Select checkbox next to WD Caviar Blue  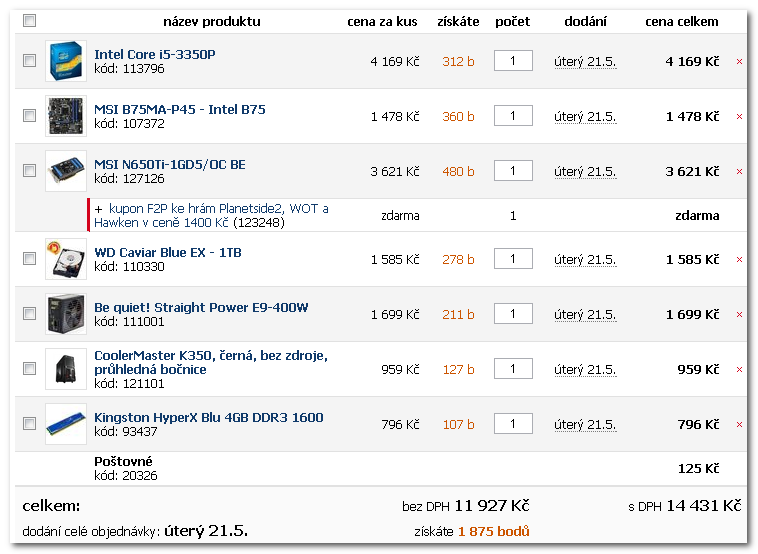click(29, 259)
